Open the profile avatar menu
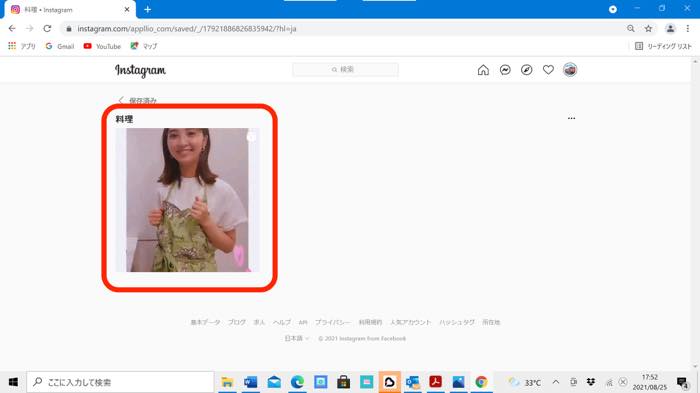 [x=570, y=70]
